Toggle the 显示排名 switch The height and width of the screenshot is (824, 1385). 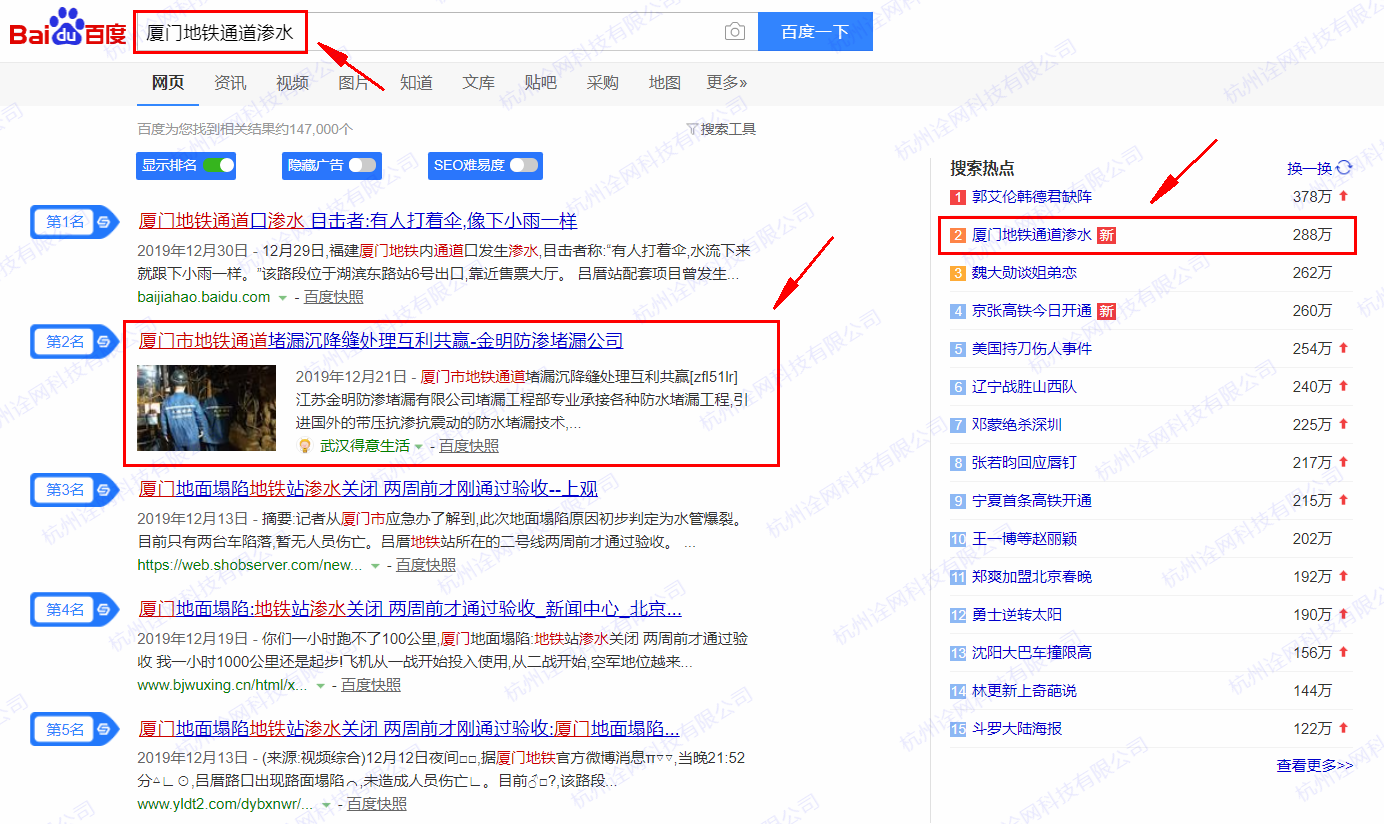[218, 165]
